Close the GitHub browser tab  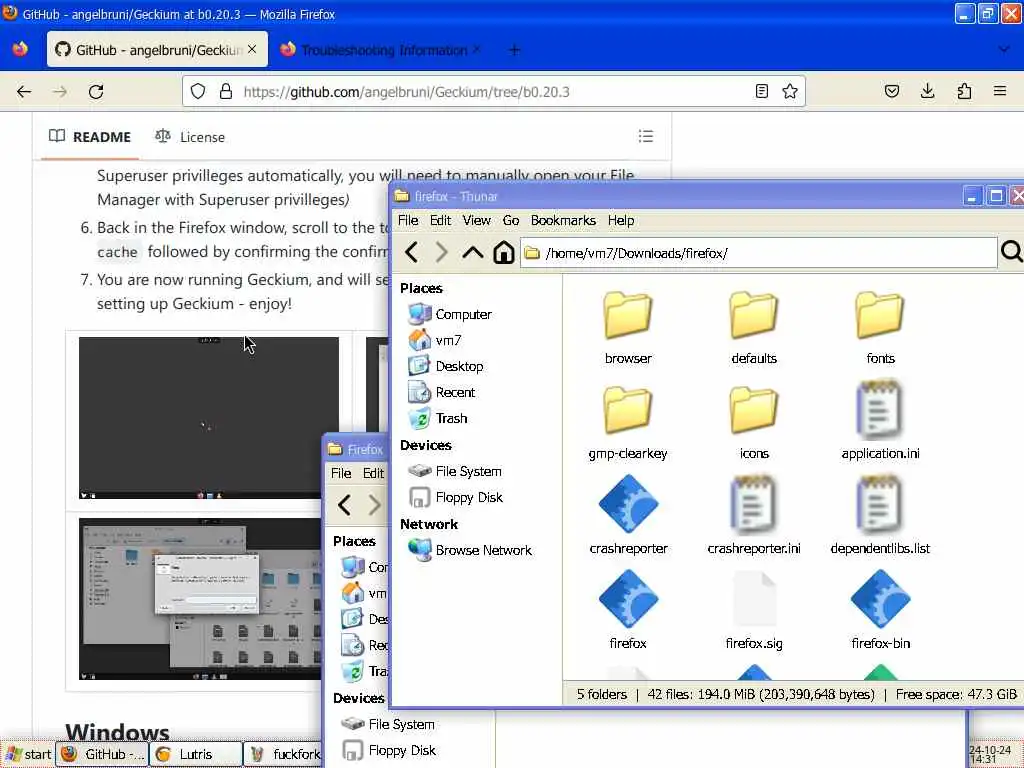(x=252, y=50)
